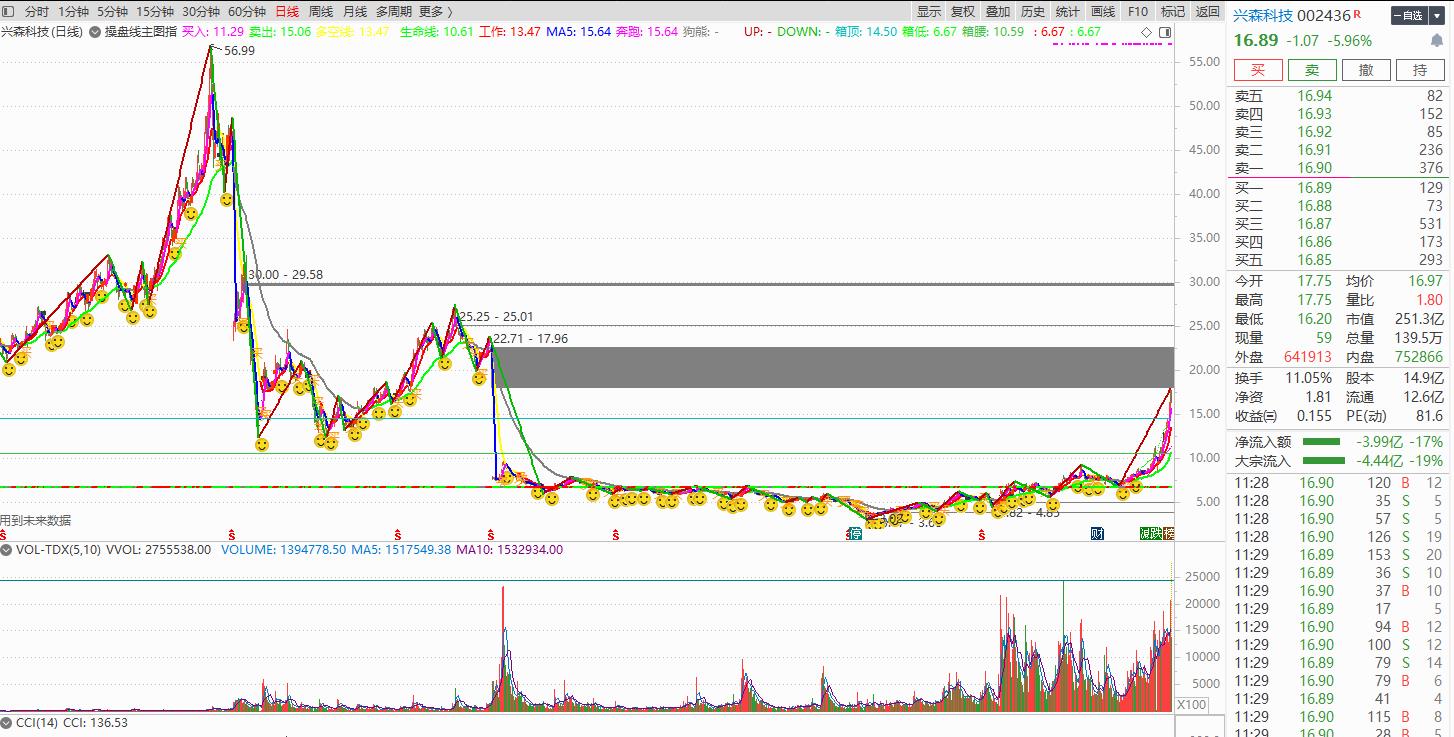This screenshot has width=1454, height=737.
Task: Click the 买五 price 16.85
Action: (1314, 260)
